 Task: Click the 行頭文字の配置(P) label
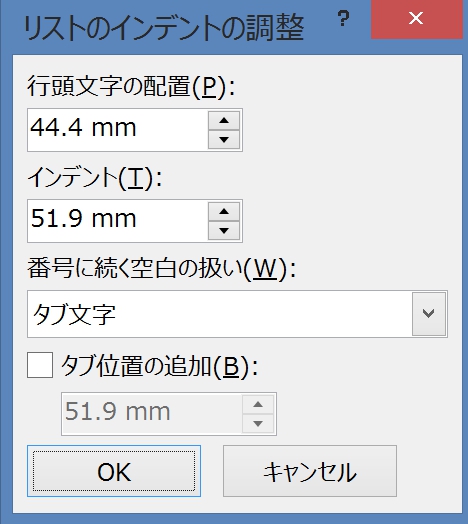[131, 87]
